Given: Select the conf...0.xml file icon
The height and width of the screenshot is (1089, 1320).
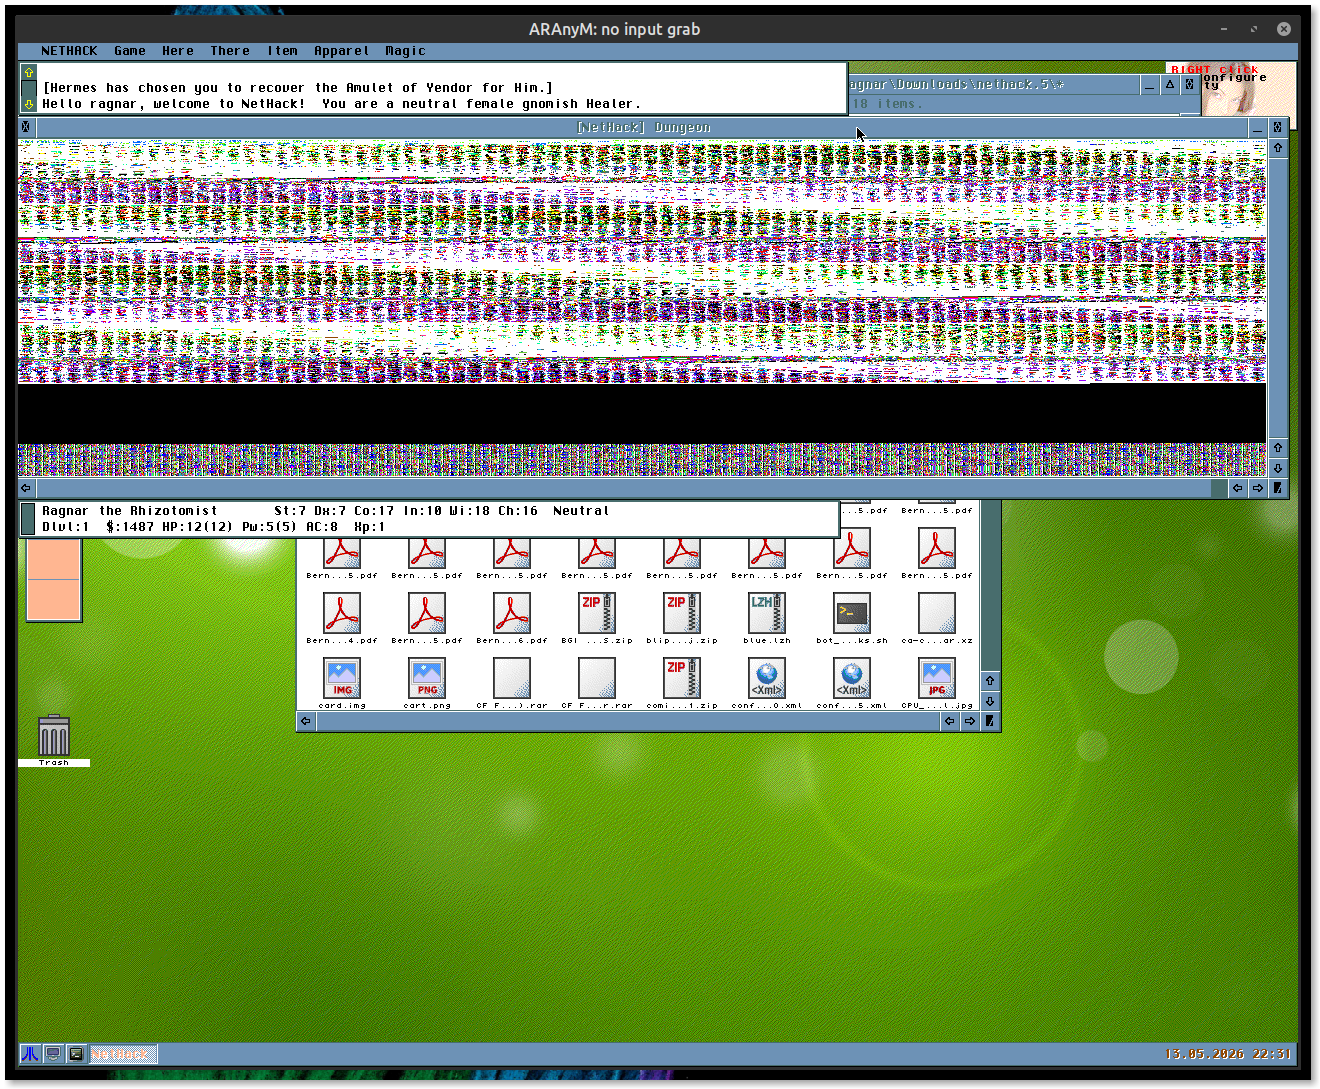Looking at the screenshot, I should point(767,678).
